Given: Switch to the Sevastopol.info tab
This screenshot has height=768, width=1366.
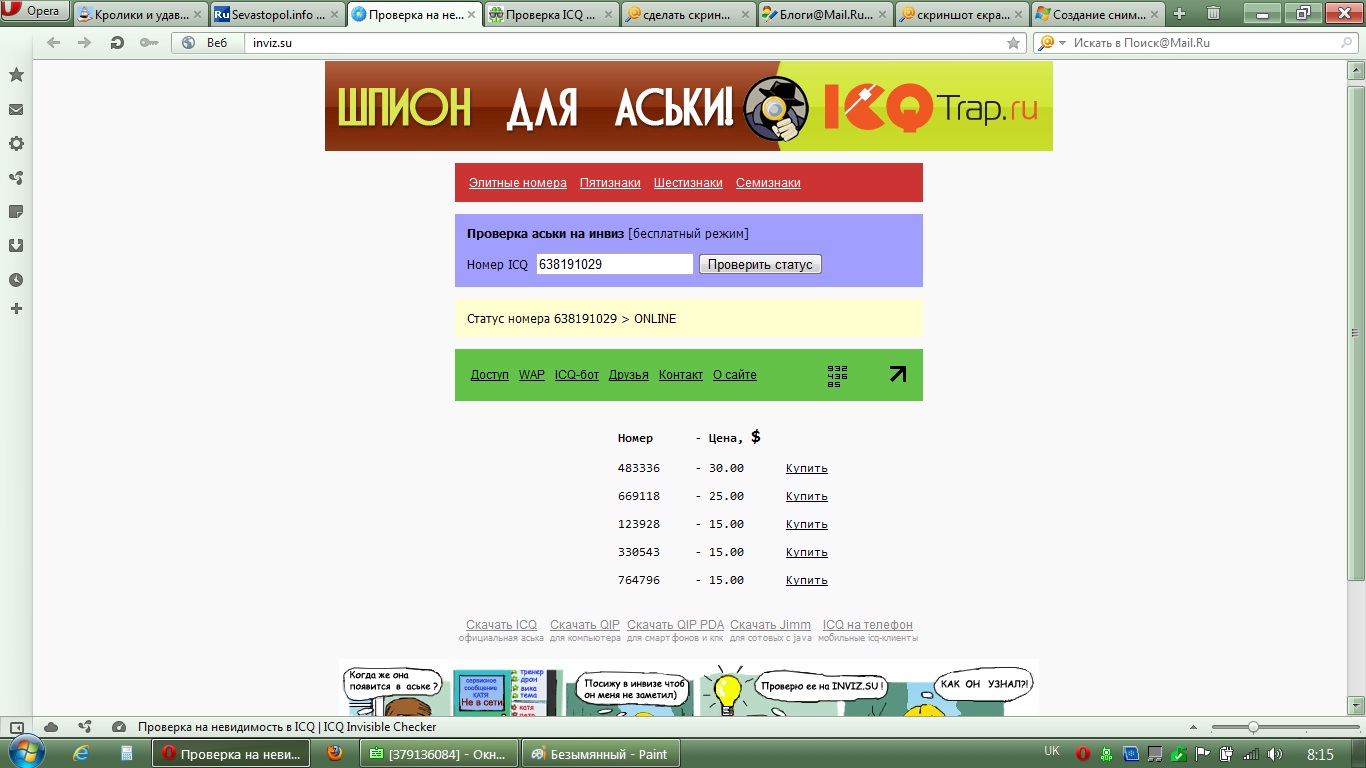Looking at the screenshot, I should point(276,15).
